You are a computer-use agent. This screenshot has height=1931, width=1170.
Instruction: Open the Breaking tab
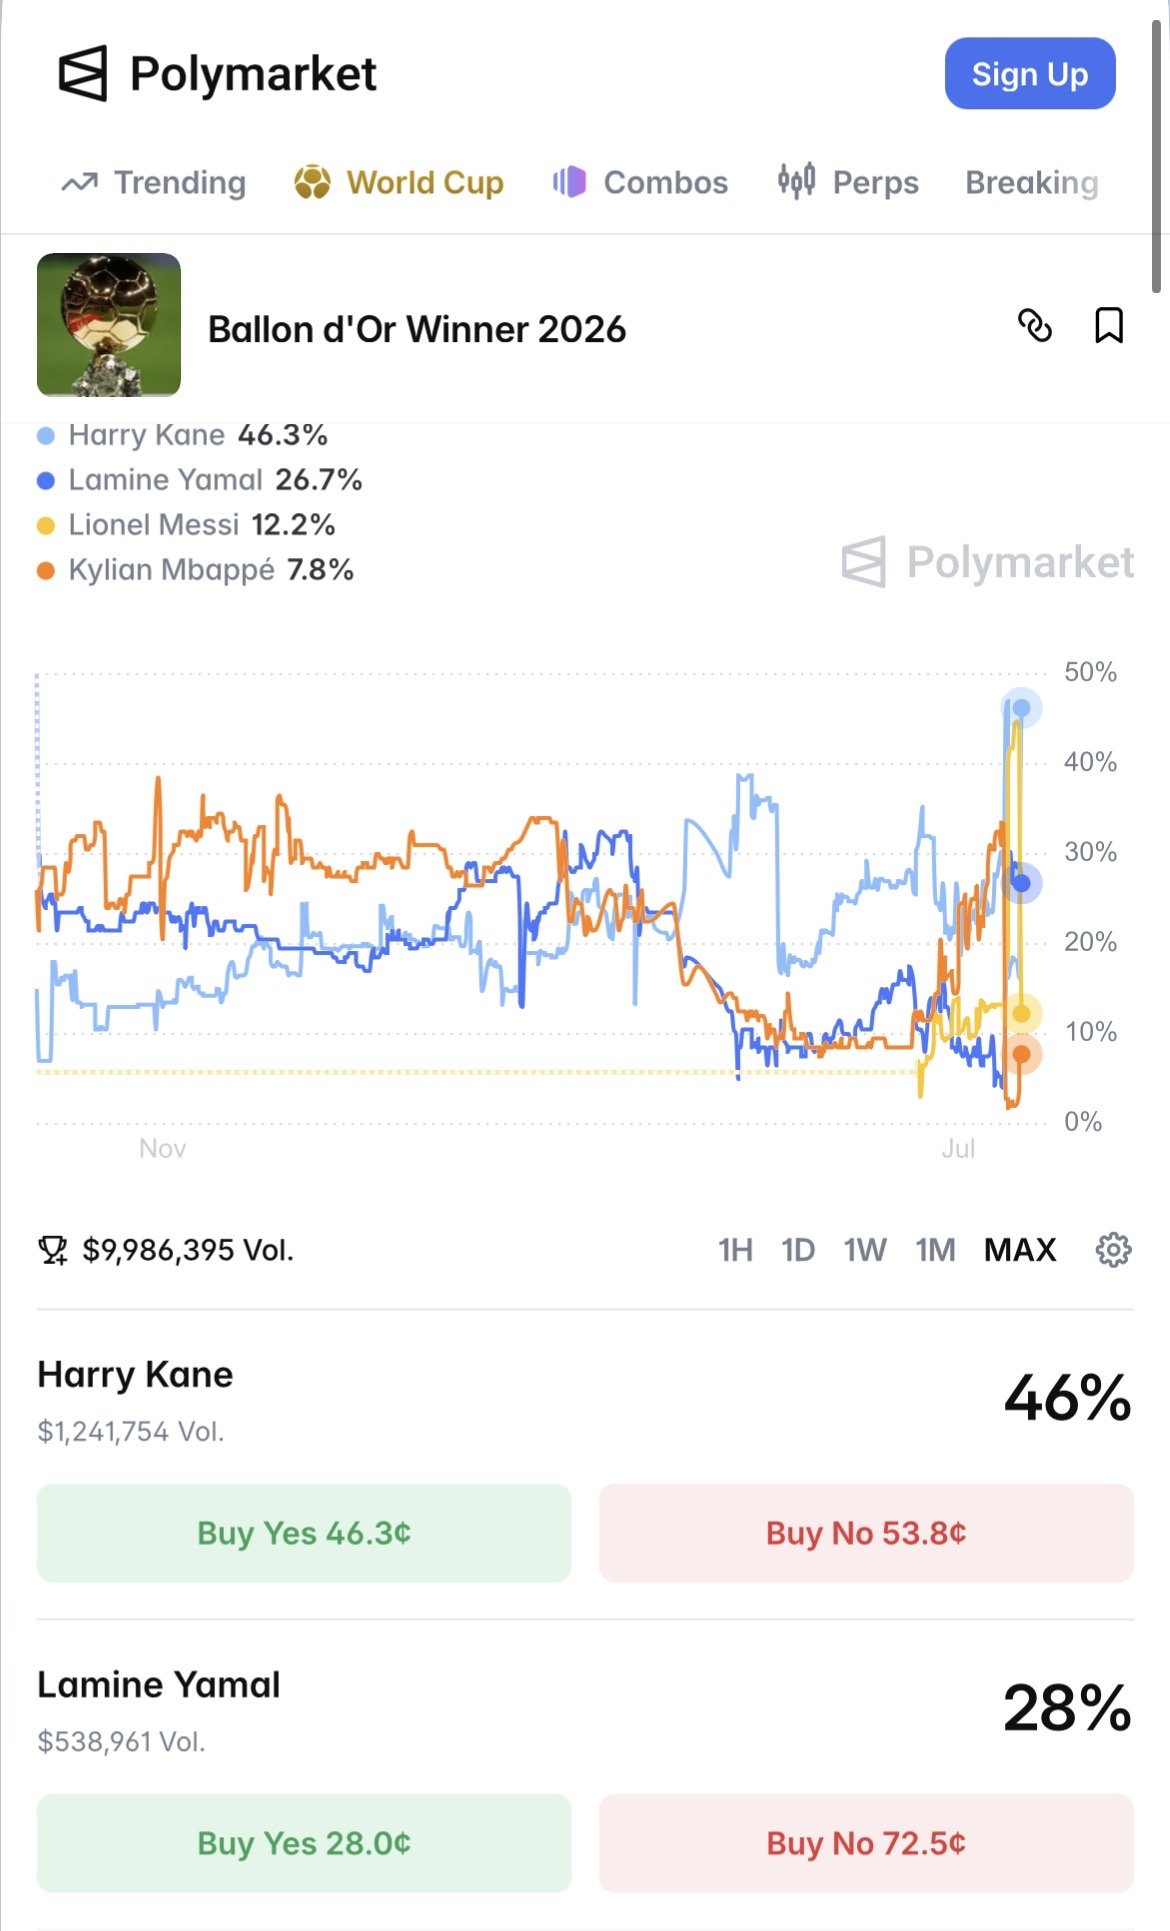[1032, 183]
